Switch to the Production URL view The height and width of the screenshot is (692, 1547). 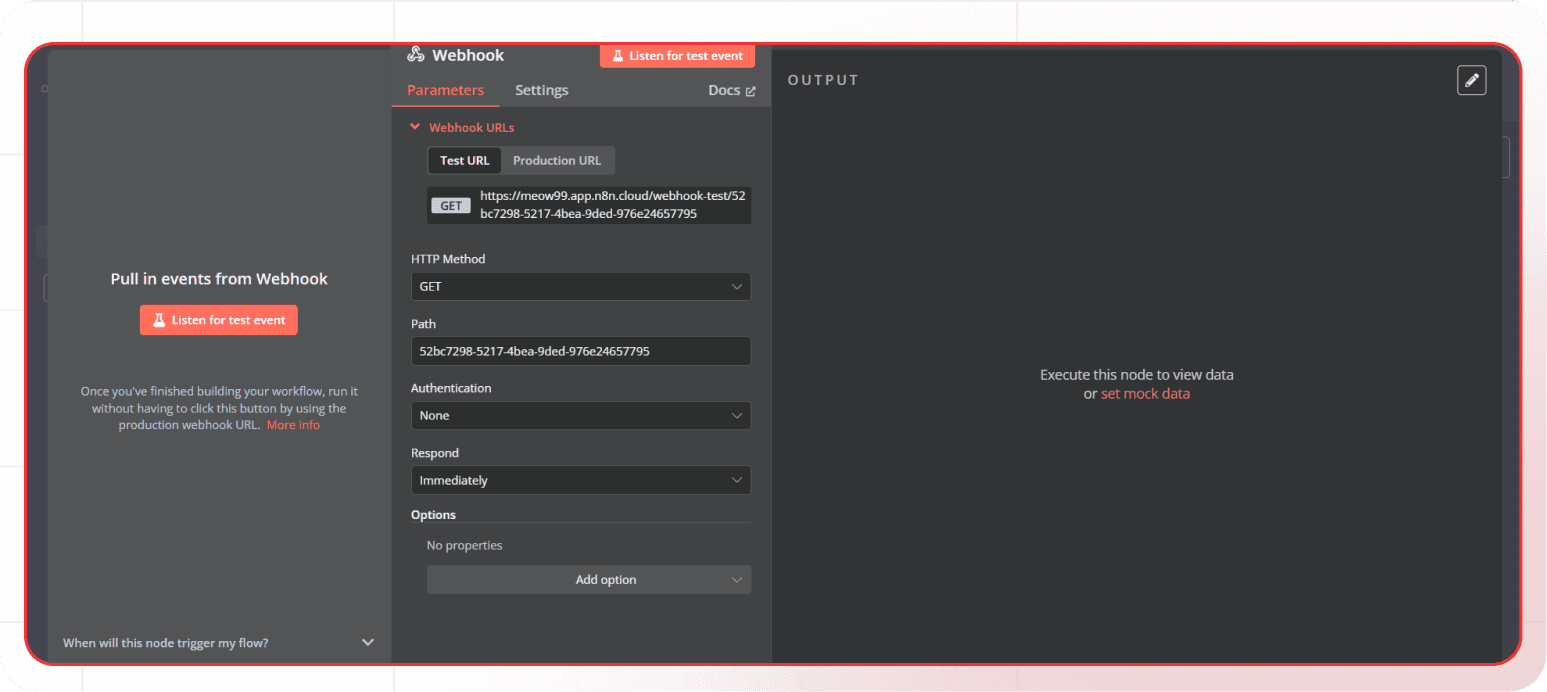[557, 160]
